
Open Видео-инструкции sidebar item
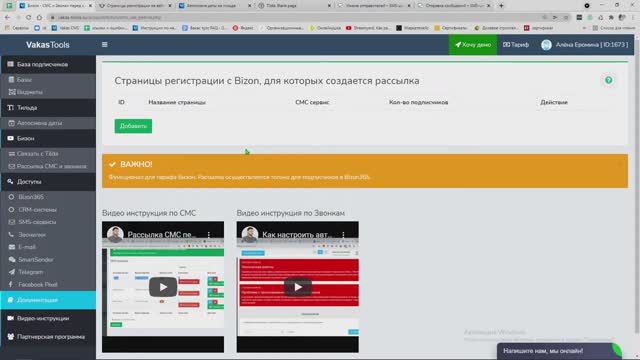48,318
